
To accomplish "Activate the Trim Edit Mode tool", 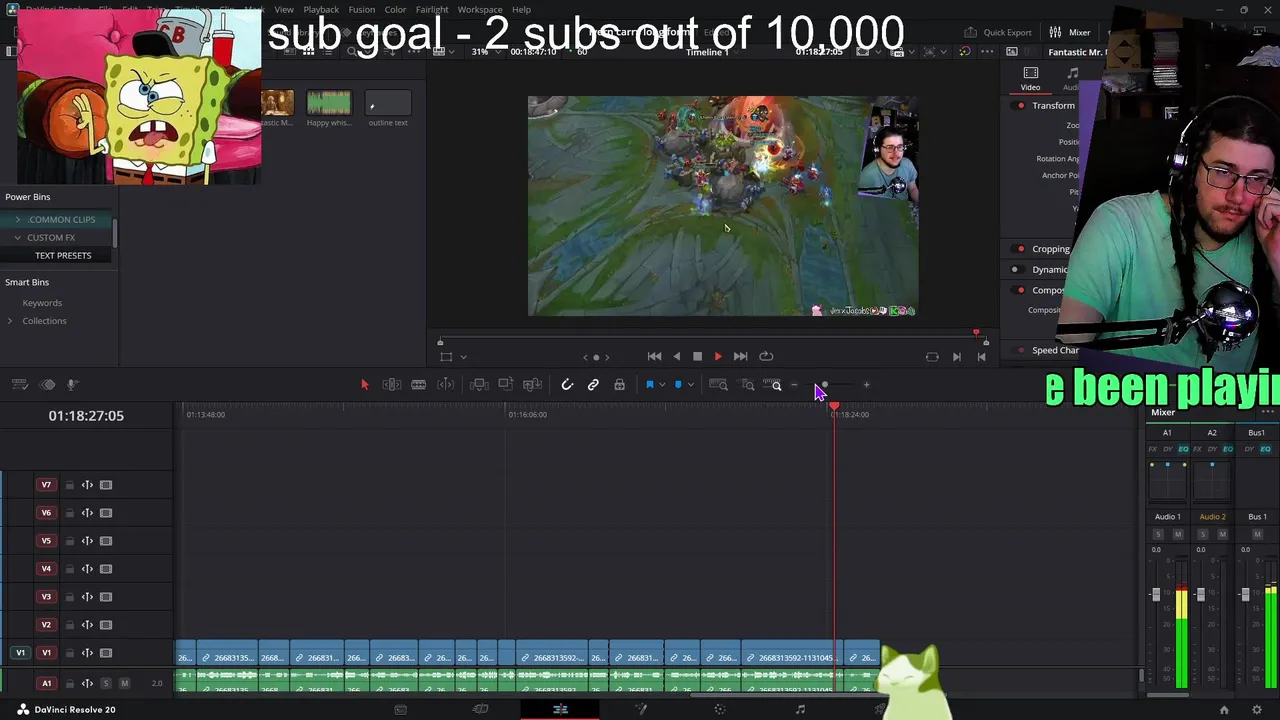I will (x=392, y=385).
